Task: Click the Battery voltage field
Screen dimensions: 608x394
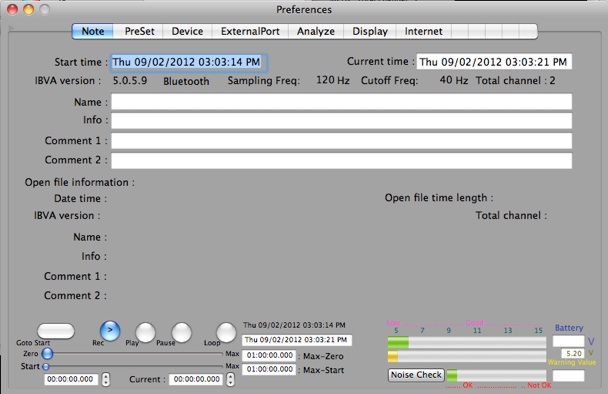Action: 568,342
